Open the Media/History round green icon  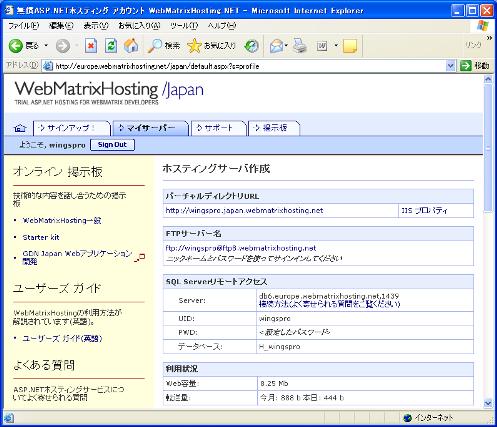point(251,46)
